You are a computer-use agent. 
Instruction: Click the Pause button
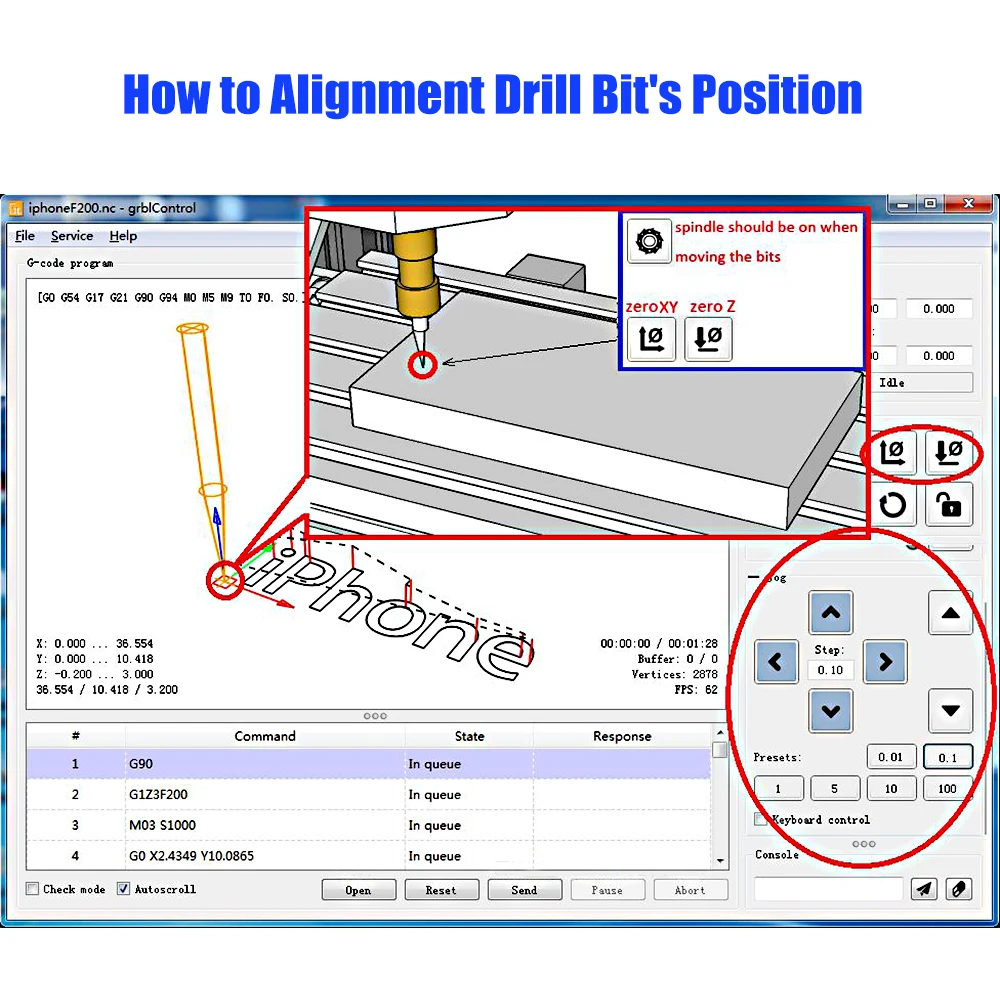tap(607, 890)
